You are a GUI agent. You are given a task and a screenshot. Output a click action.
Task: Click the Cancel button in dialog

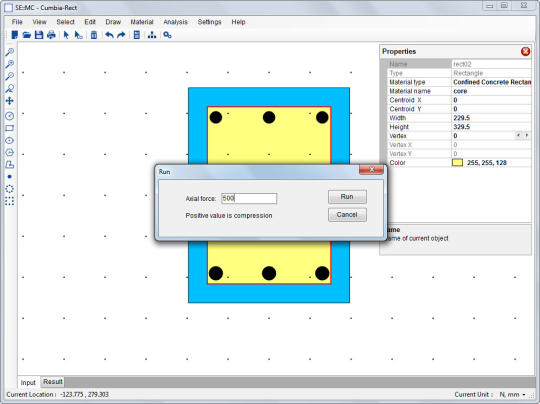(x=347, y=215)
